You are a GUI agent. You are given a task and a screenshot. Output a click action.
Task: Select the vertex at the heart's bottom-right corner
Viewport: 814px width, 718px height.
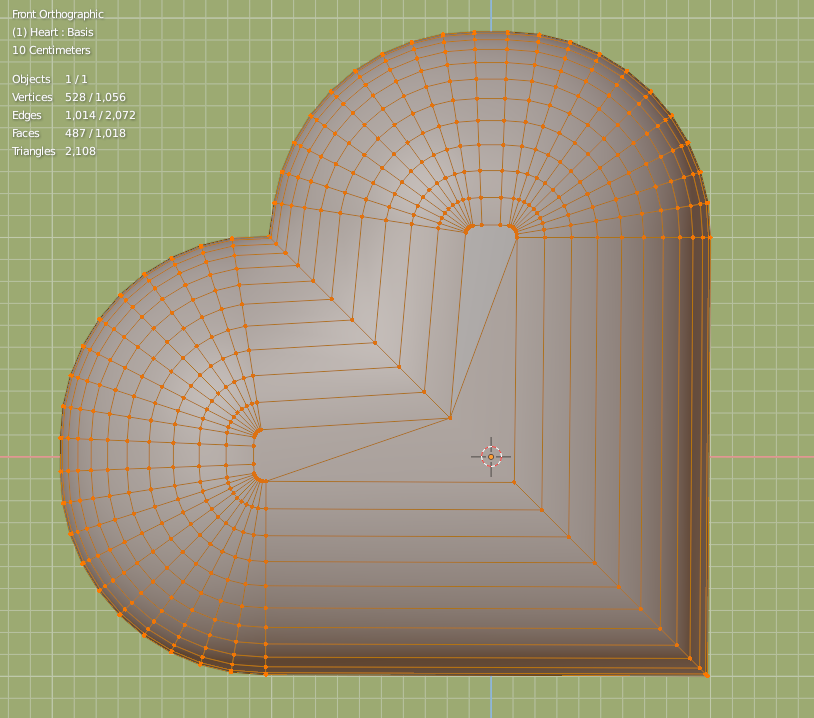707,675
